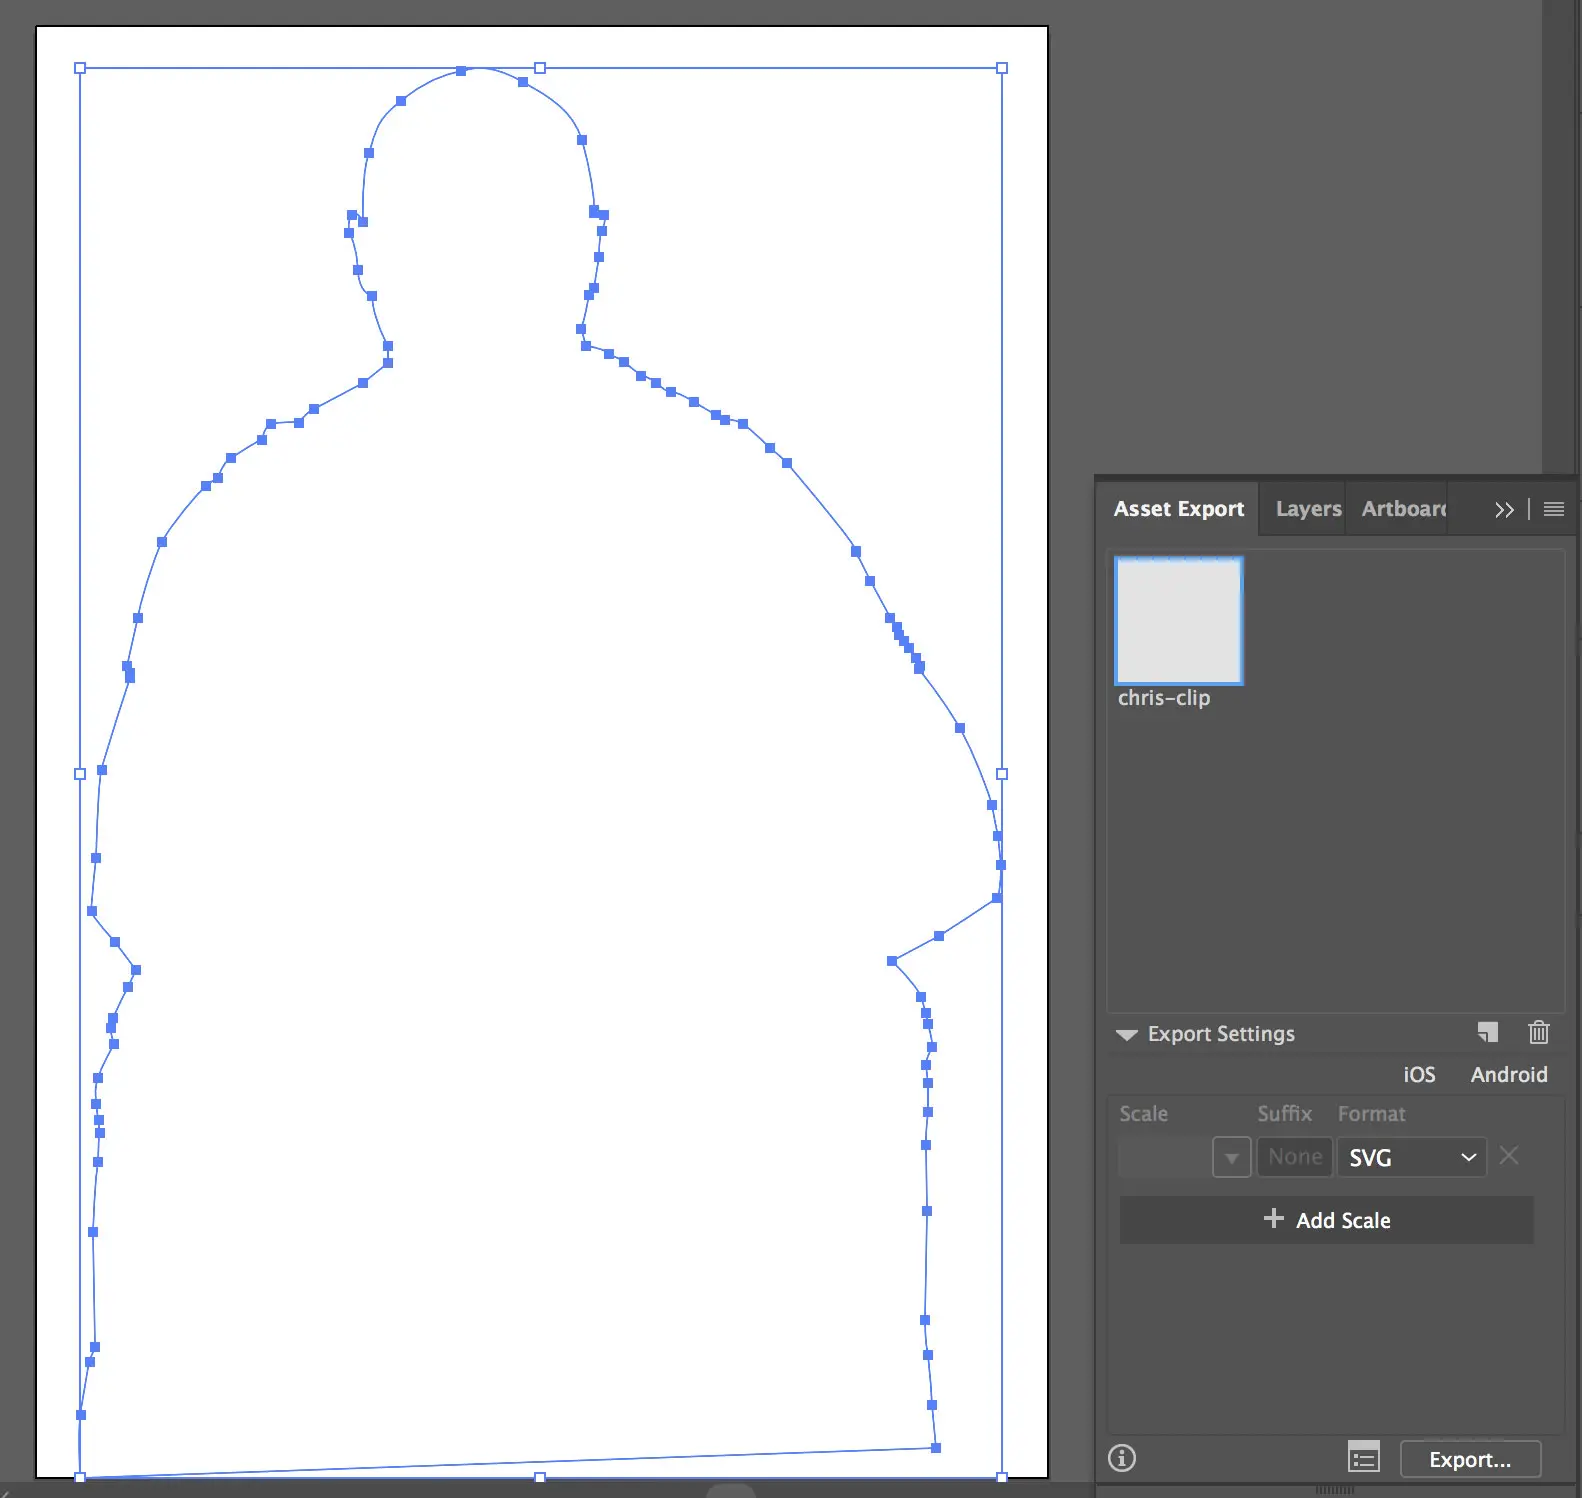Open the Scale dropdown arrow
Image resolution: width=1582 pixels, height=1498 pixels.
pos(1231,1157)
